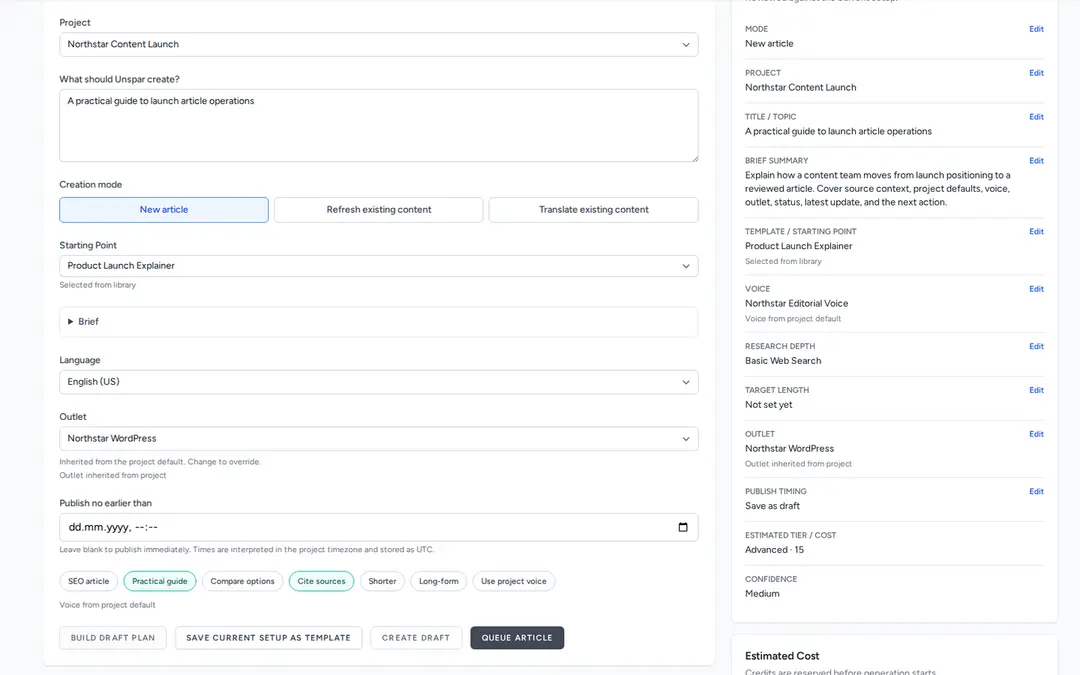
Task: Click the 'Advanced · 15' estimated tier value
Action: [774, 550]
